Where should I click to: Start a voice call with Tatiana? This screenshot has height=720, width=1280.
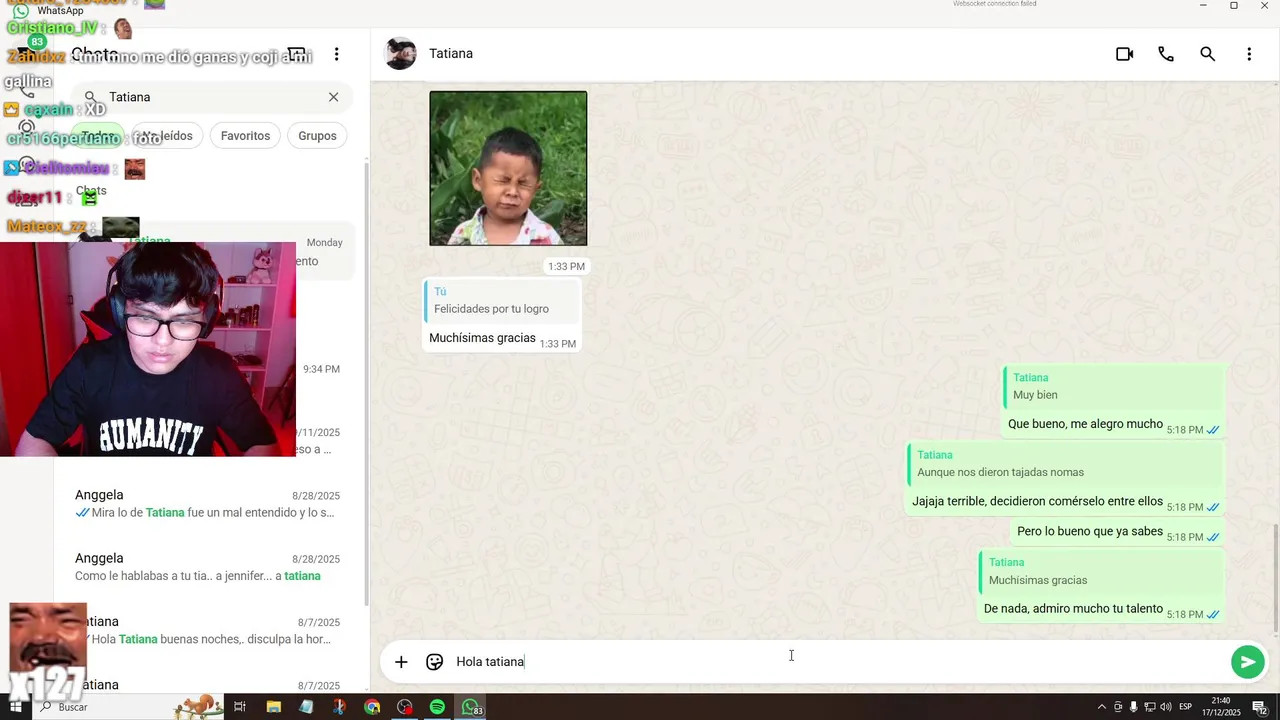1166,54
